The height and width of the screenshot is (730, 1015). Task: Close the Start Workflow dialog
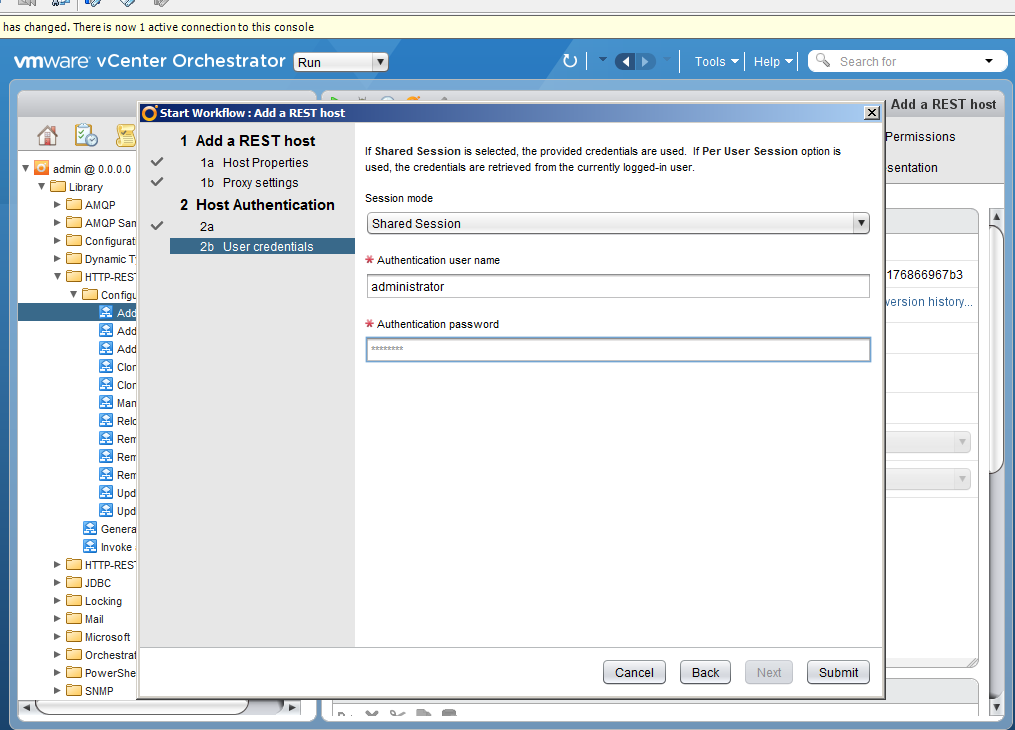[872, 113]
